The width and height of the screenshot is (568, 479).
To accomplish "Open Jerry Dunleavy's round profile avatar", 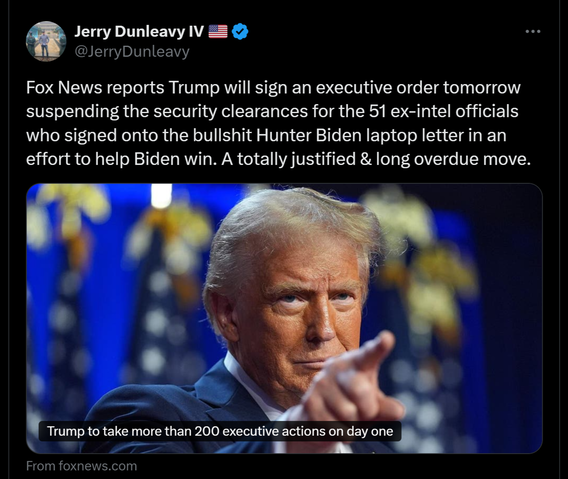I will click(46, 41).
